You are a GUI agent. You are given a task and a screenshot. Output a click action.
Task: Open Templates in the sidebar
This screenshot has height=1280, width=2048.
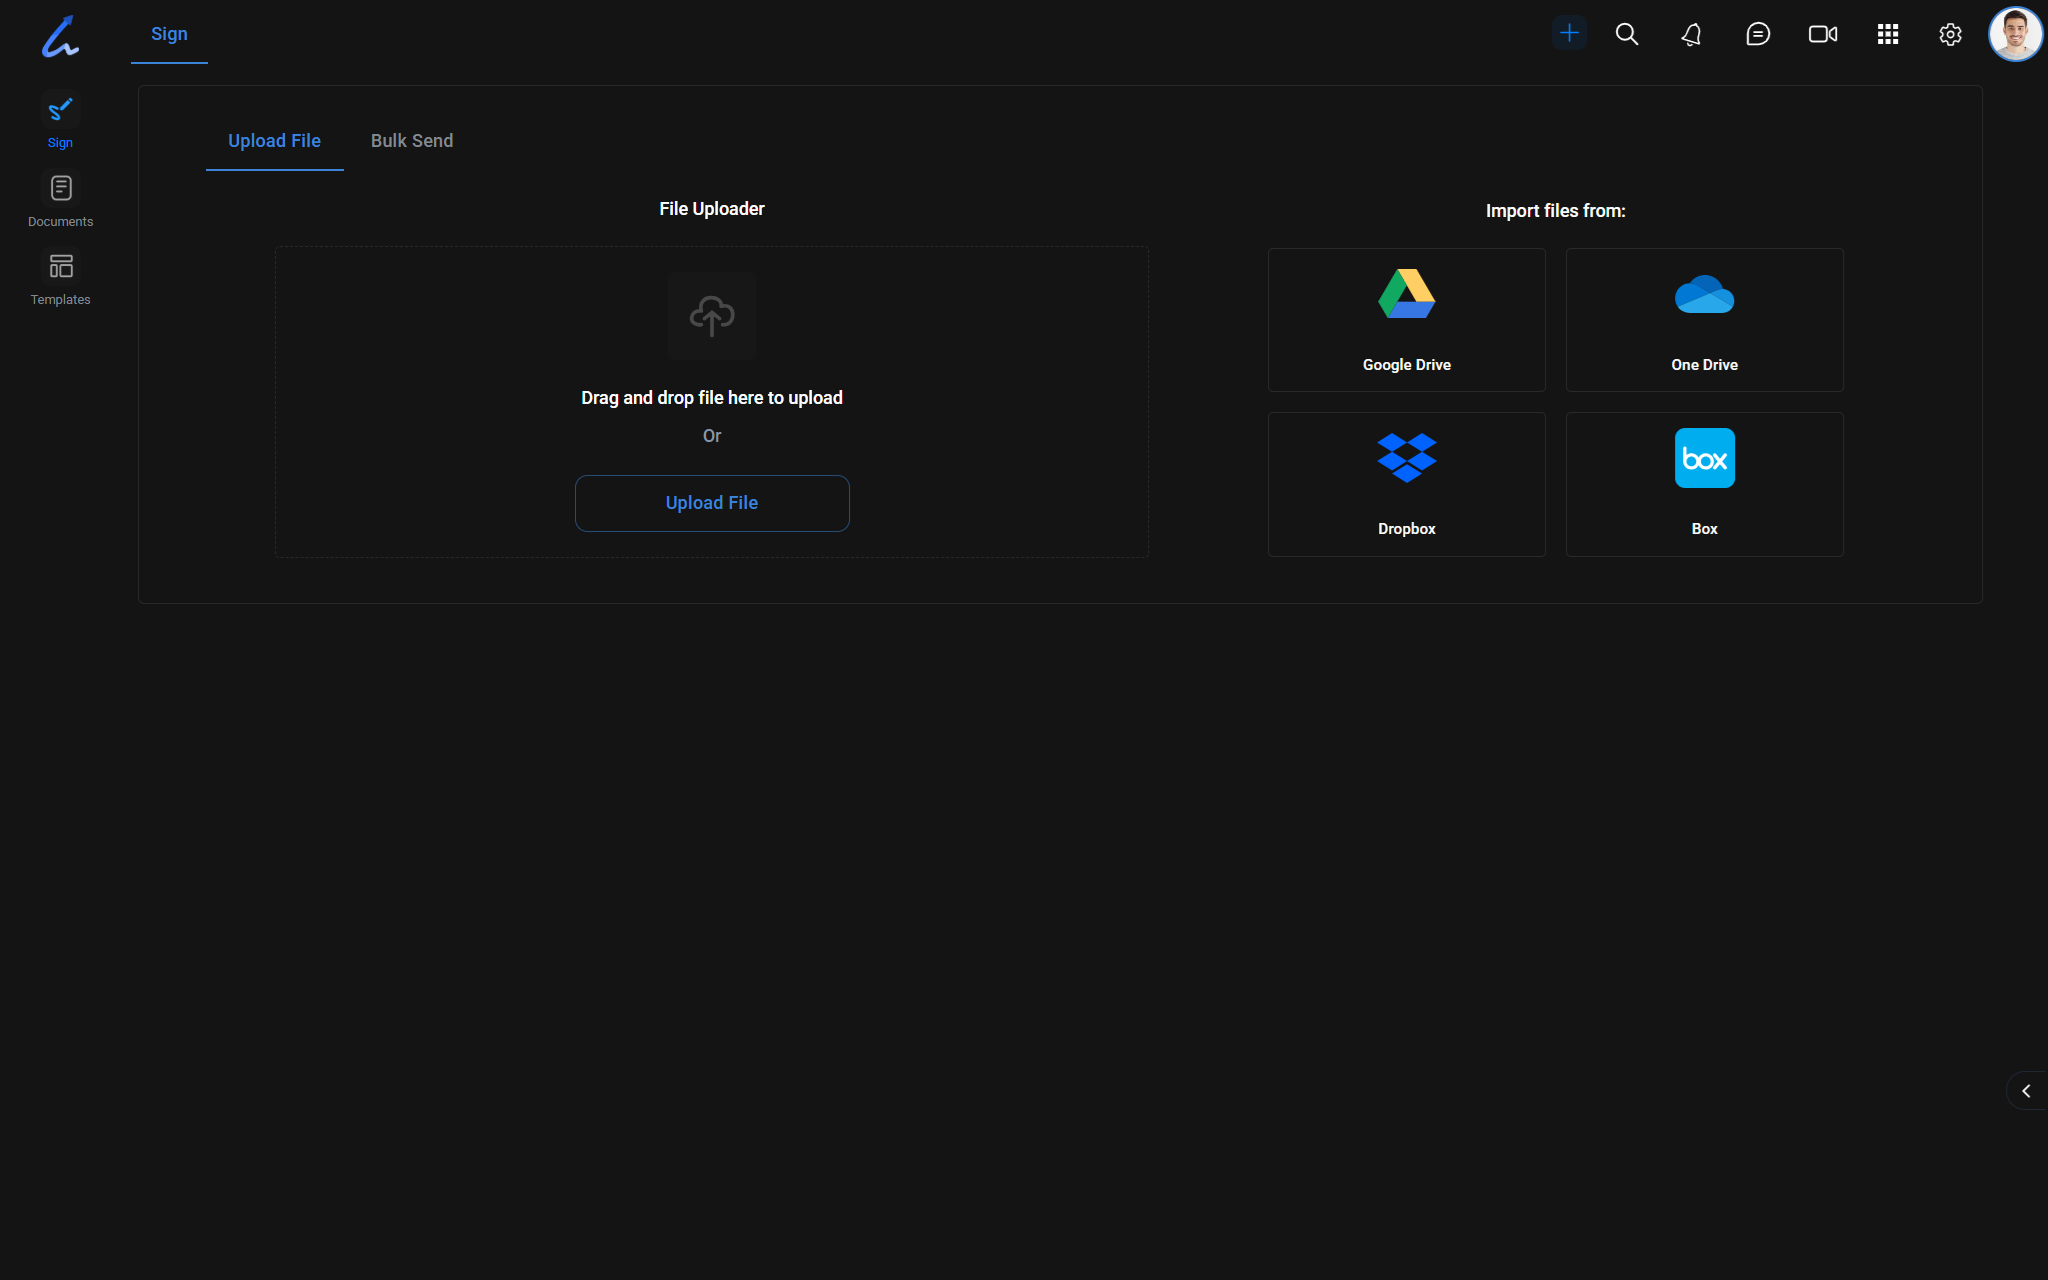[x=61, y=278]
